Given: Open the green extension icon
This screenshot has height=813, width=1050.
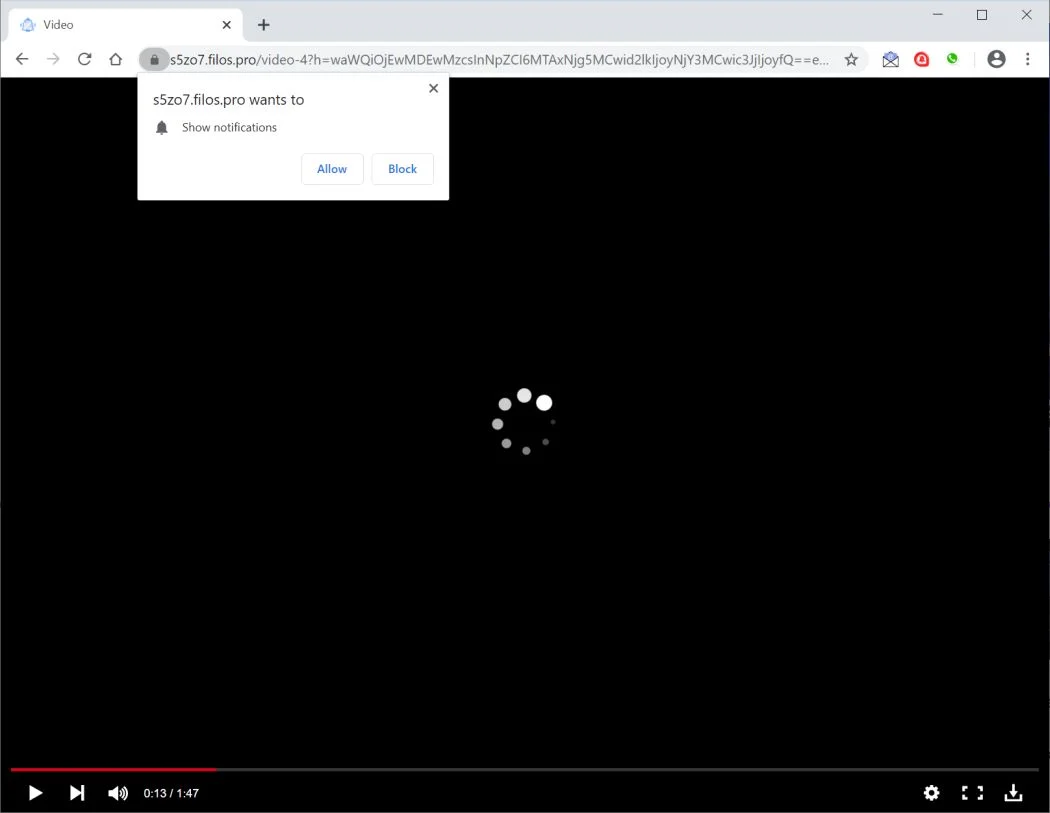Looking at the screenshot, I should pyautogui.click(x=952, y=59).
